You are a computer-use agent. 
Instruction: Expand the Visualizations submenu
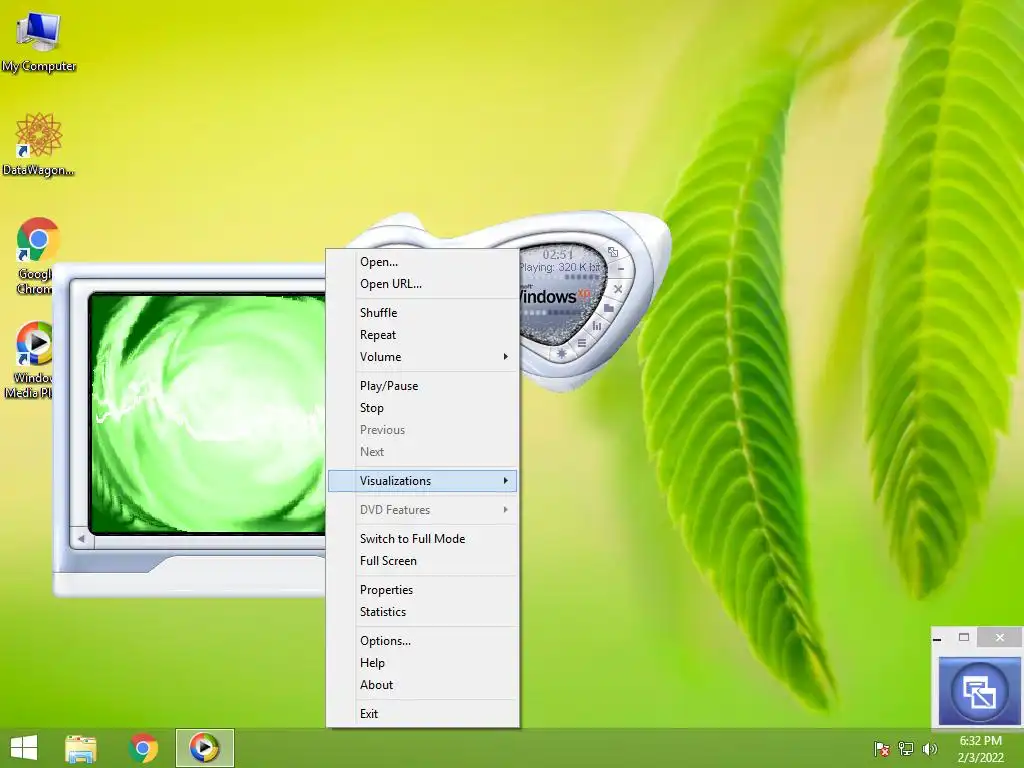(423, 481)
